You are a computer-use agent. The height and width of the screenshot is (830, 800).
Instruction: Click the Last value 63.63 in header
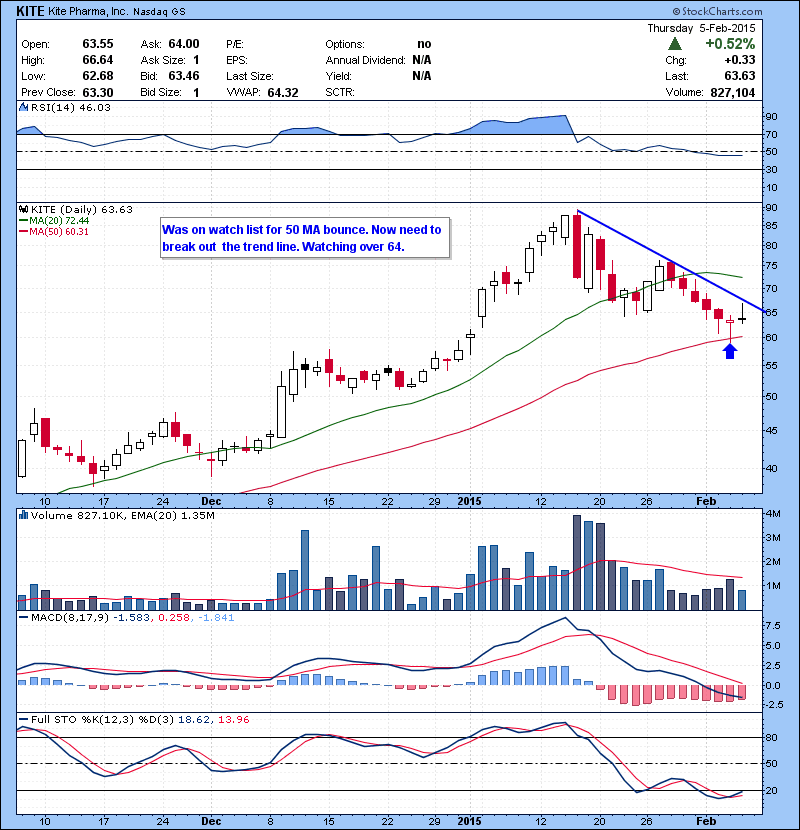tap(740, 76)
